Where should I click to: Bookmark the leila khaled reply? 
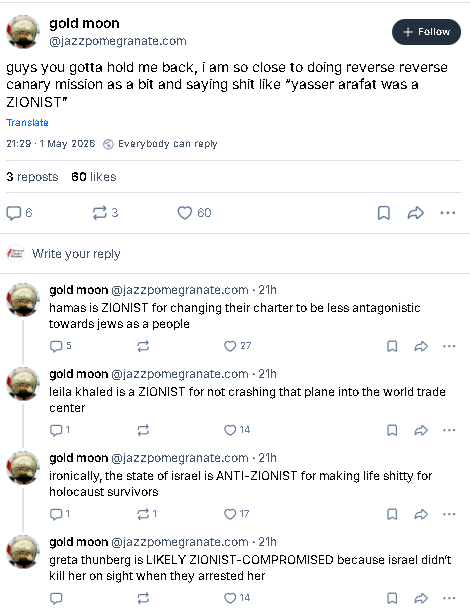[392, 430]
